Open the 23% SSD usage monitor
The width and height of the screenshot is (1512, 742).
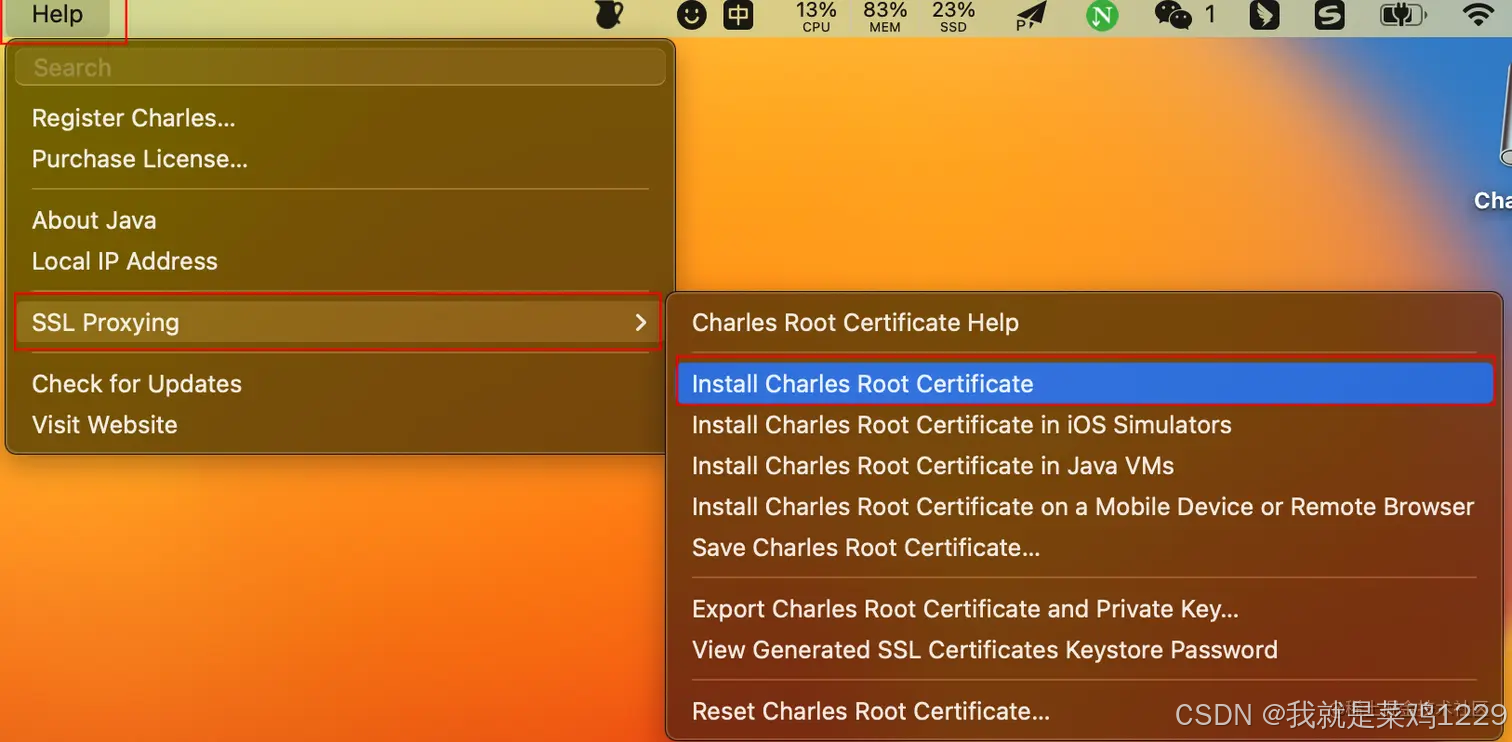tap(953, 16)
